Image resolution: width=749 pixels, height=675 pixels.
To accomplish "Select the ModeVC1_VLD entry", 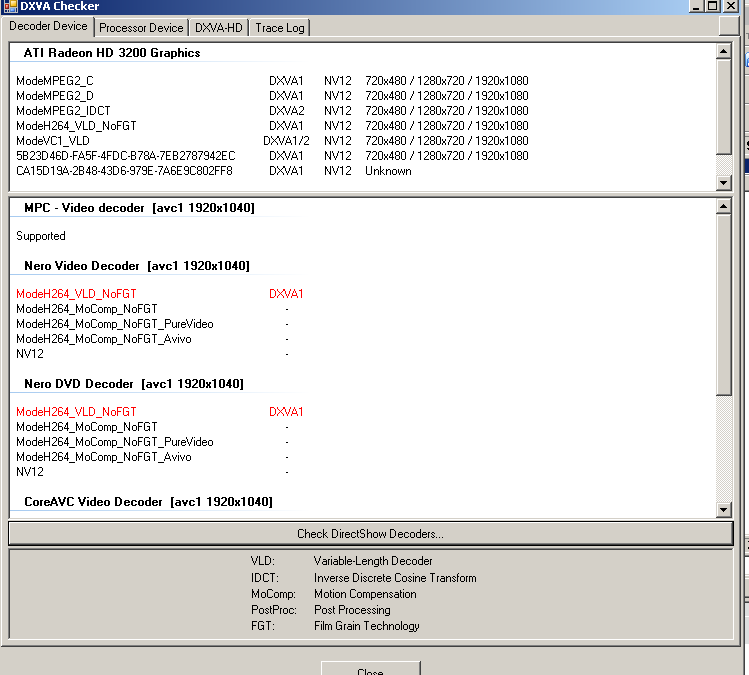I will click(53, 141).
